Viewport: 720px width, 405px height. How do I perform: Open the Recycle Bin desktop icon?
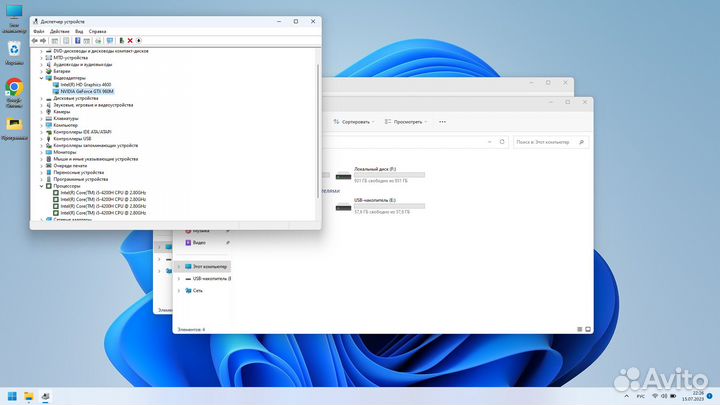[15, 49]
